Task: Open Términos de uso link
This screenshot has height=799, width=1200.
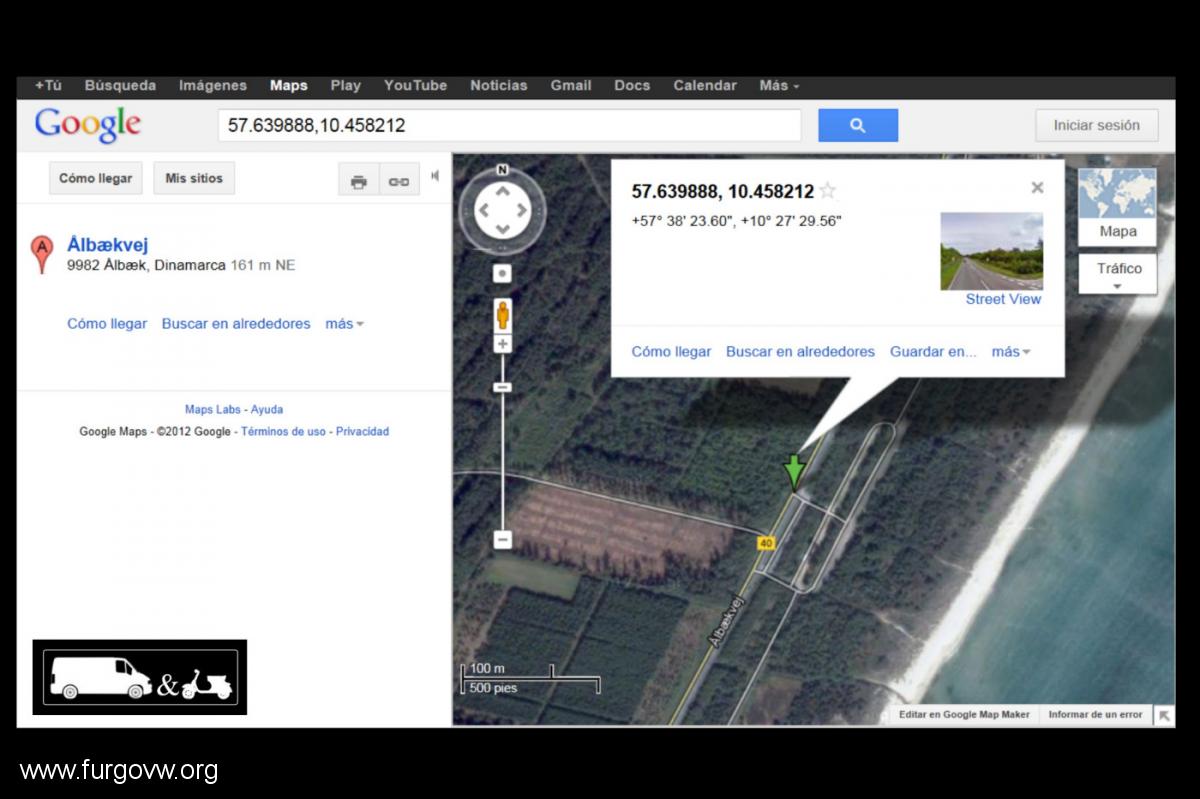Action: [284, 432]
